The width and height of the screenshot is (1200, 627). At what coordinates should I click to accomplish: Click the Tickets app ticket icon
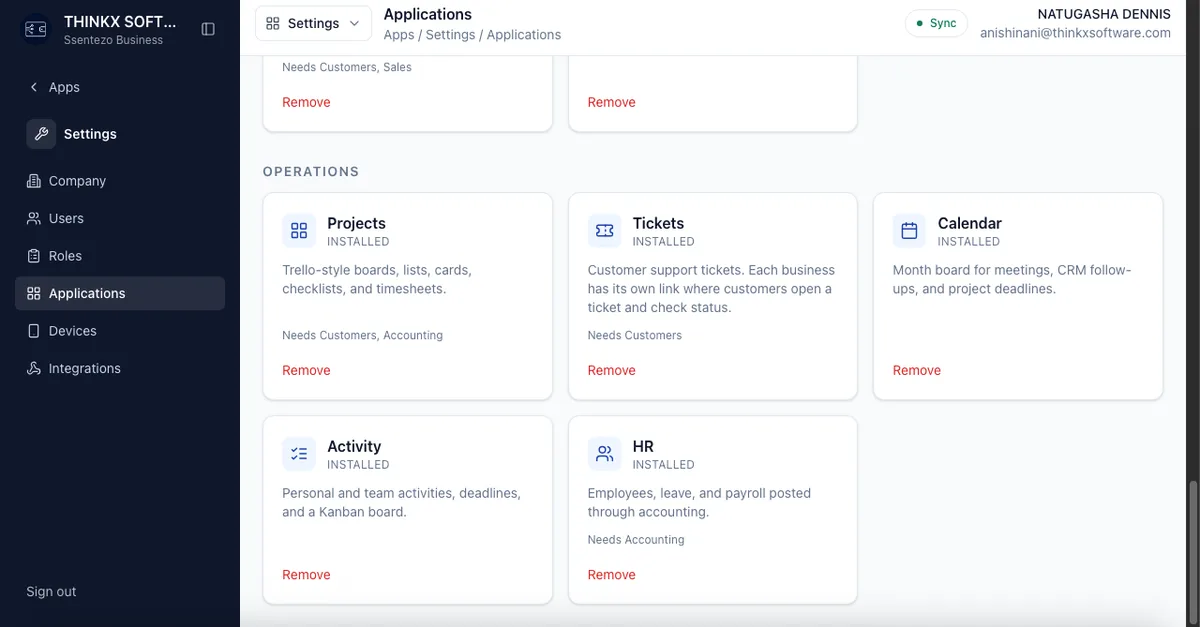click(x=604, y=231)
